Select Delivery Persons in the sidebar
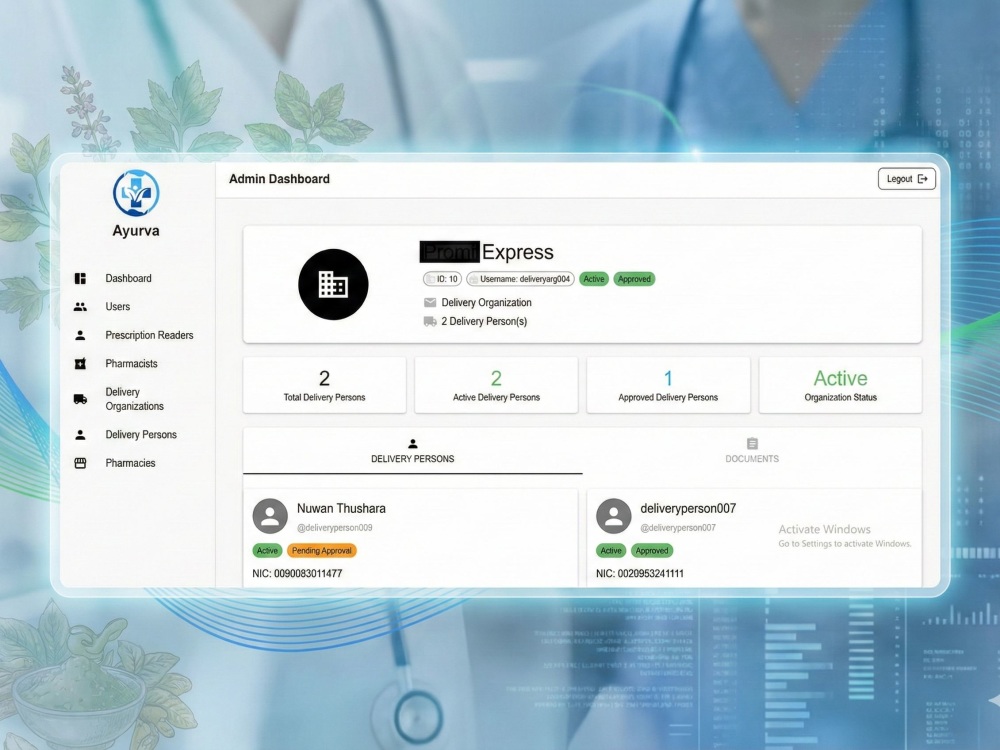The height and width of the screenshot is (750, 1000). pos(141,435)
